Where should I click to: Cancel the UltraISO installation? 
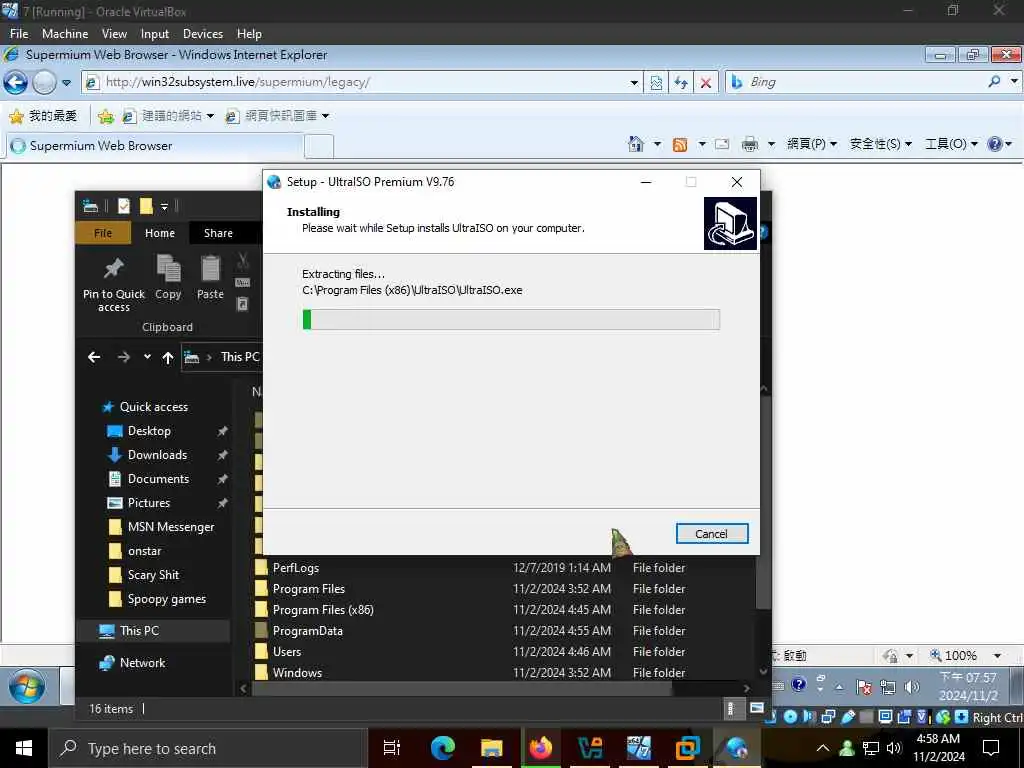pyautogui.click(x=711, y=534)
